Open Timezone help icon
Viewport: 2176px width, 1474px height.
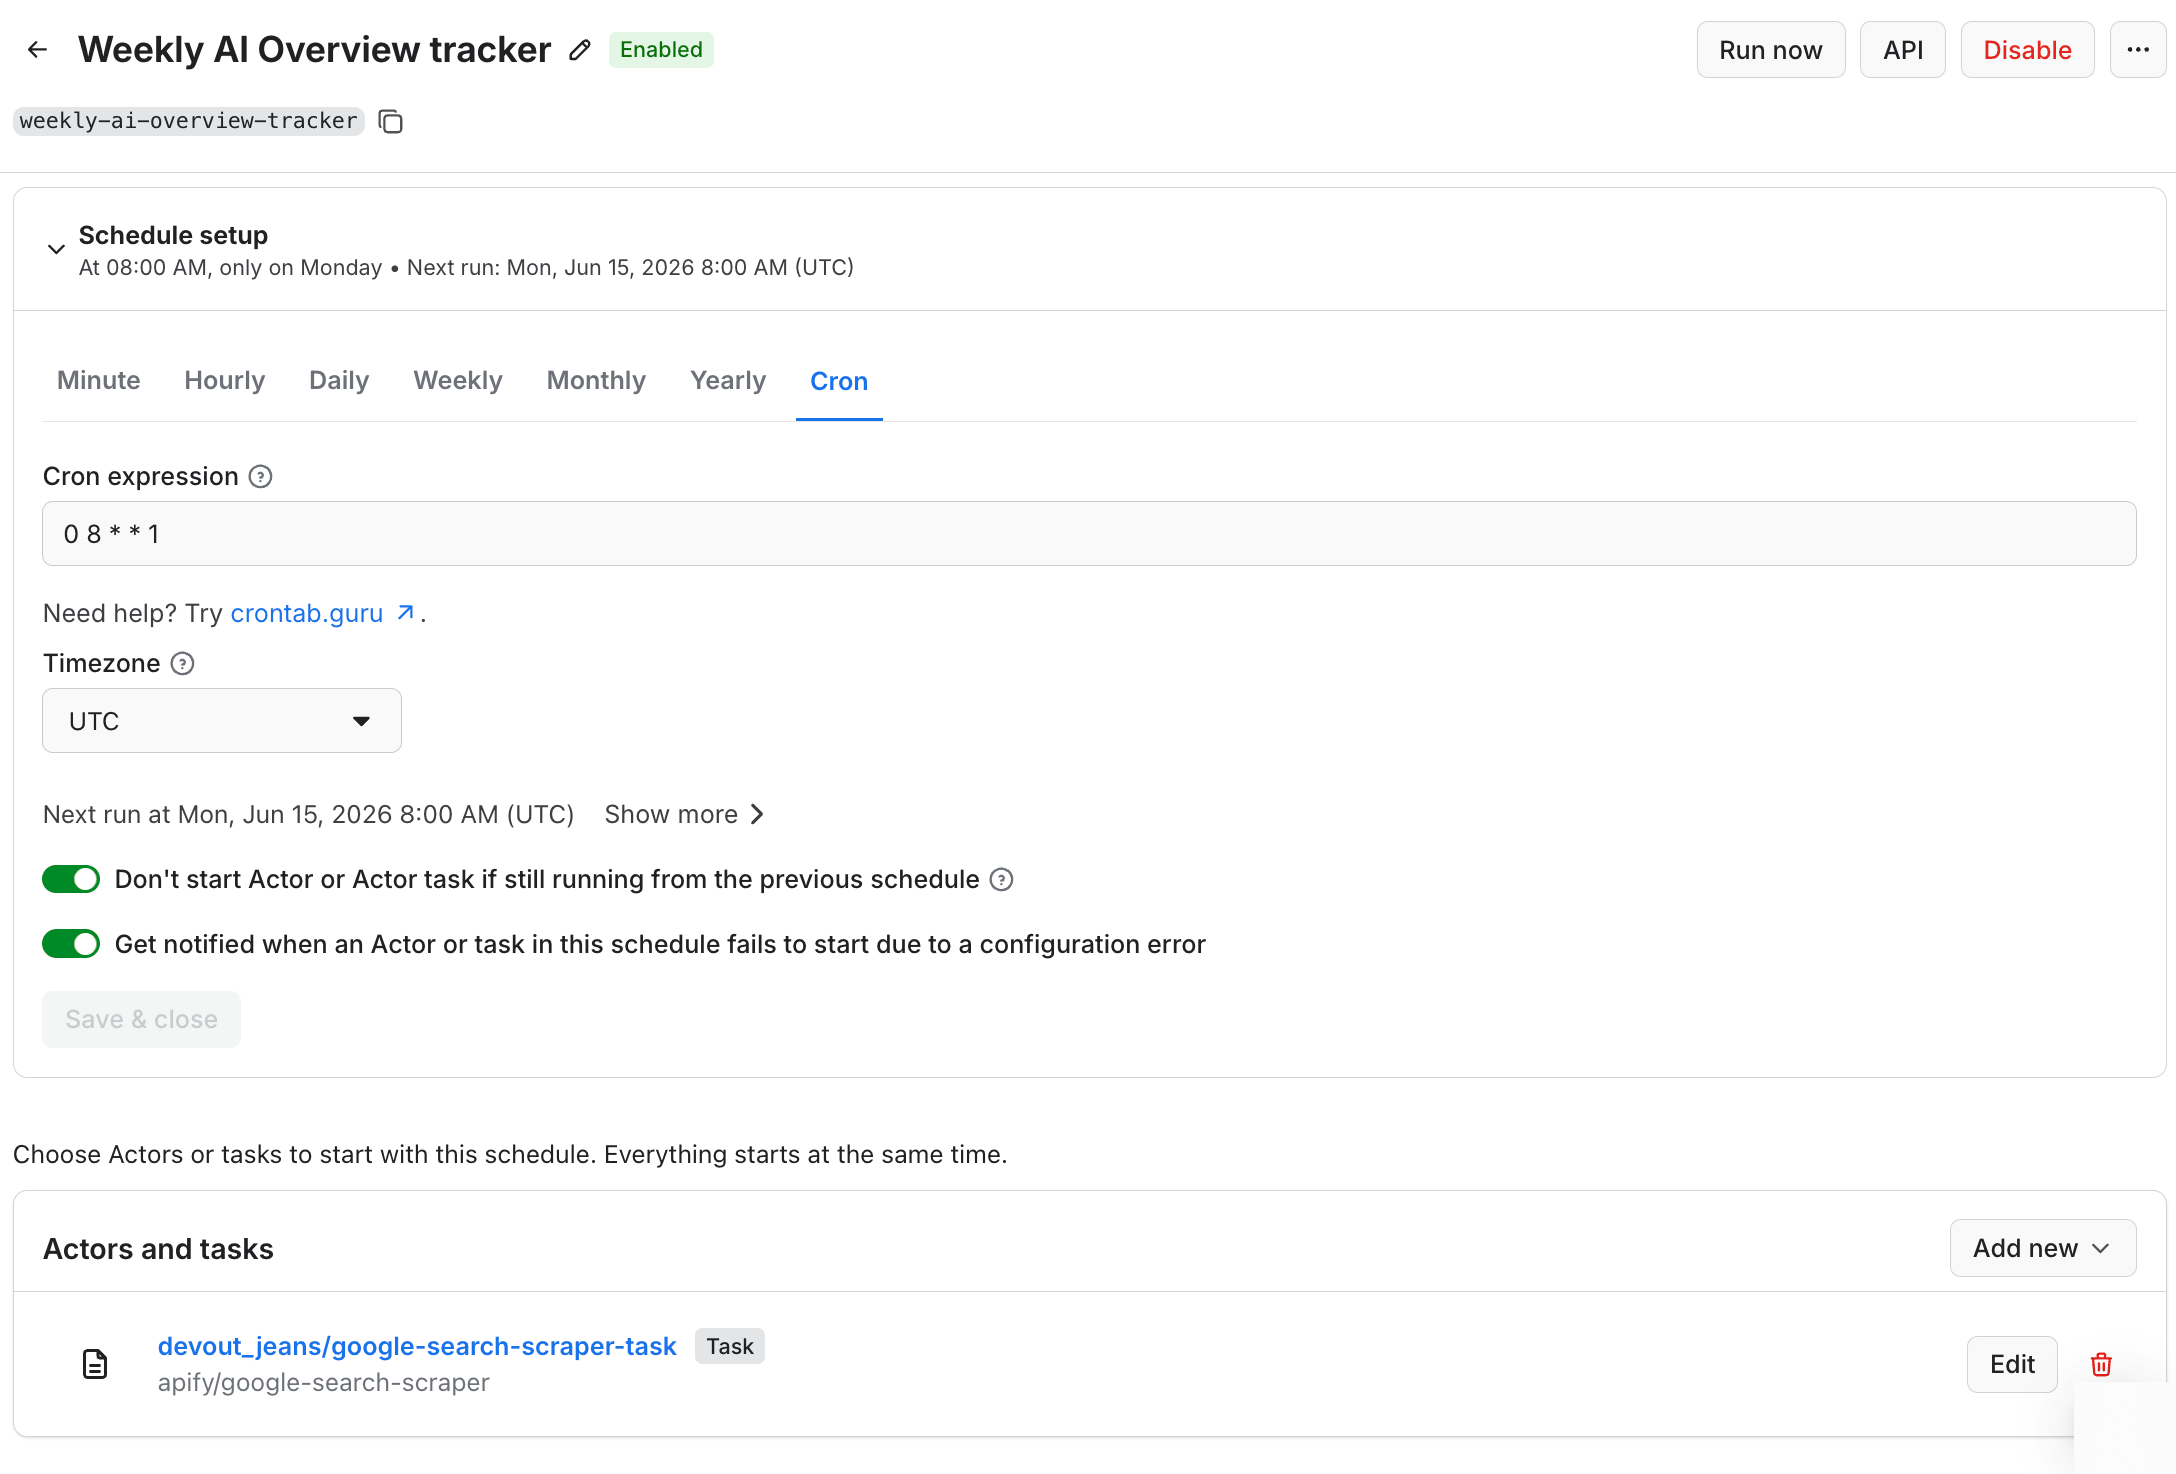click(182, 664)
